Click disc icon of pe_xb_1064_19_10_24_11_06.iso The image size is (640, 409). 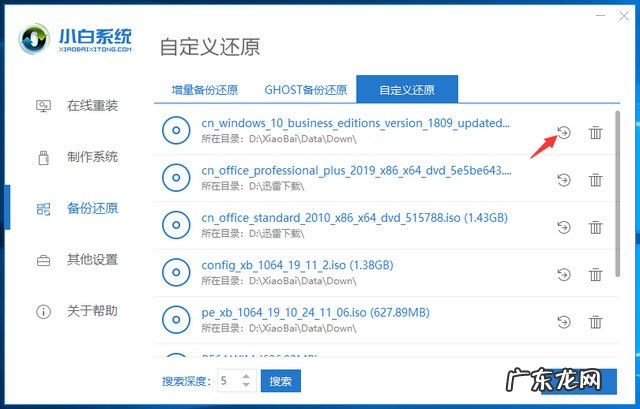pyautogui.click(x=176, y=320)
